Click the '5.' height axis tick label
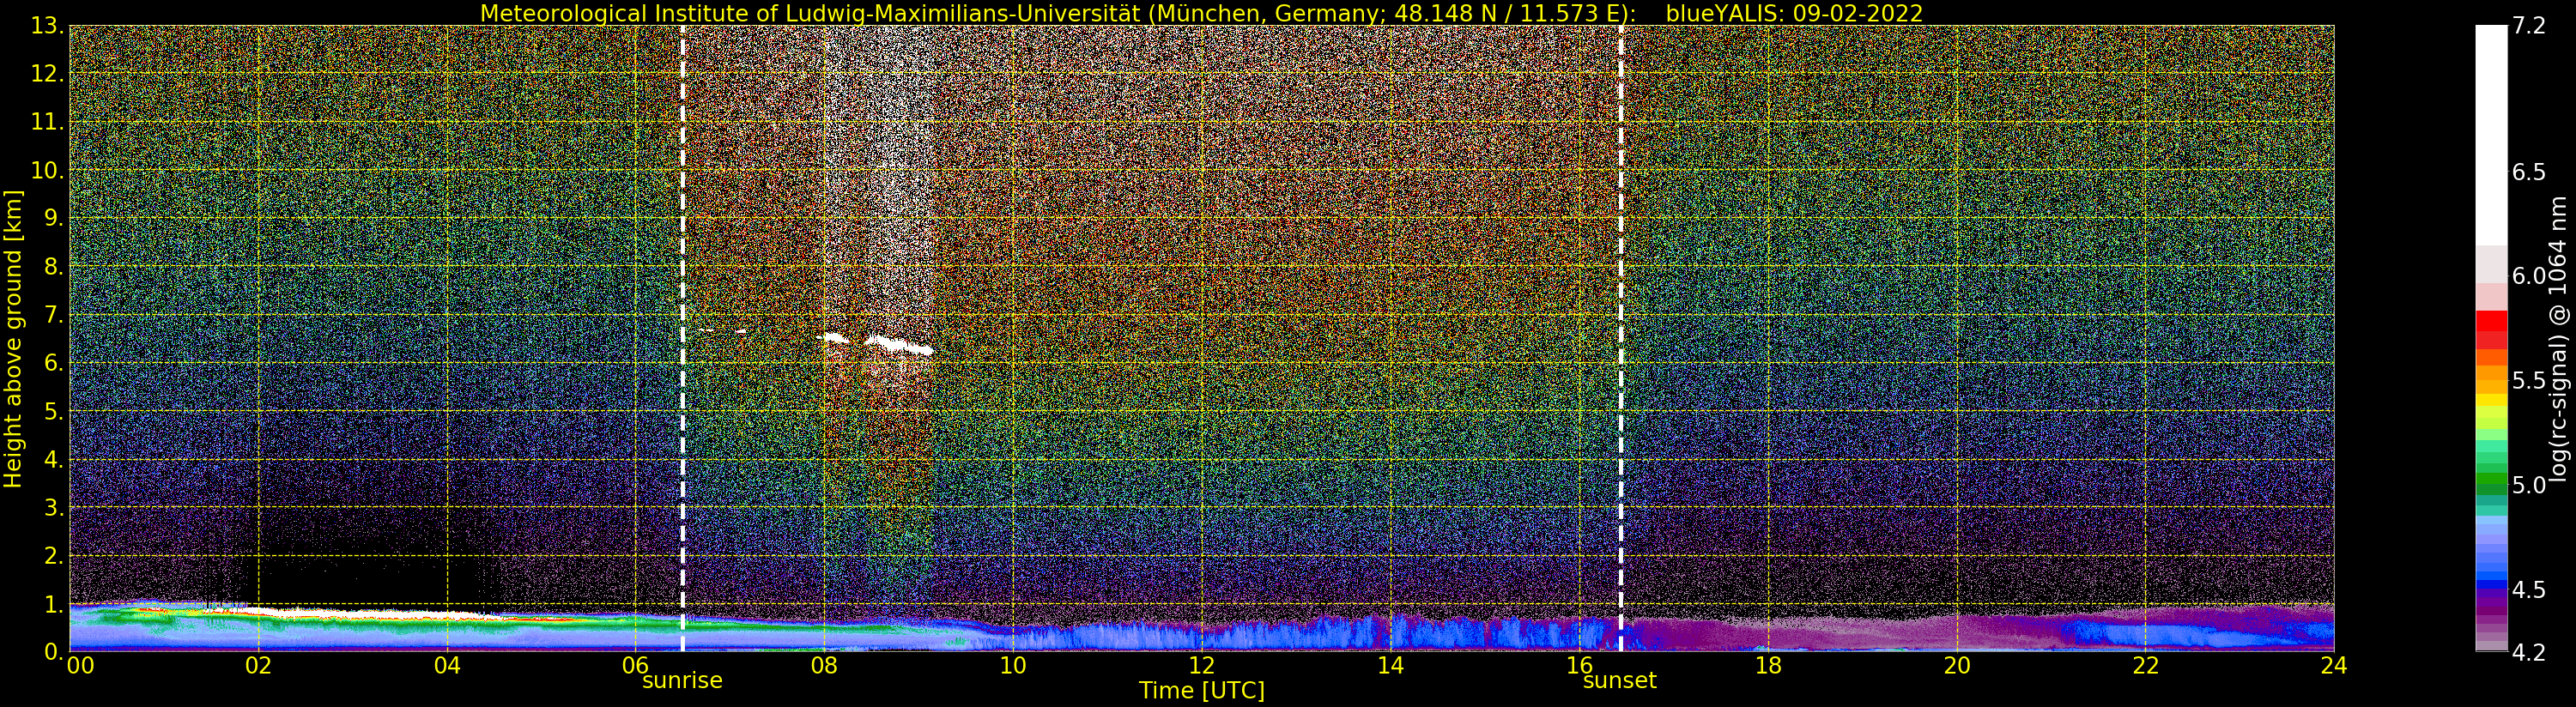The width and height of the screenshot is (2576, 707). (x=53, y=411)
